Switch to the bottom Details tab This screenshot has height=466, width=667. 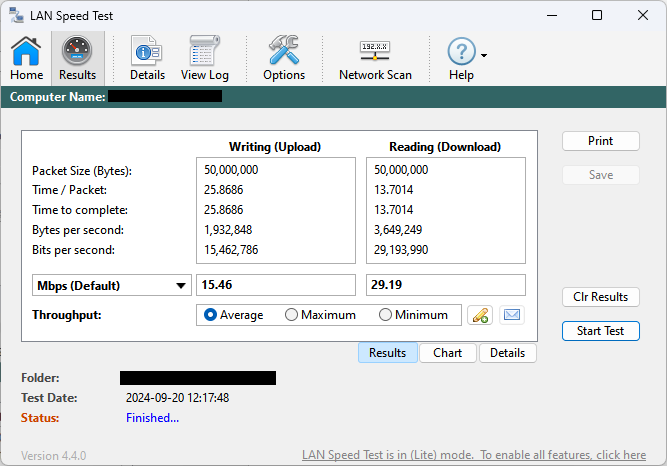pyautogui.click(x=507, y=353)
